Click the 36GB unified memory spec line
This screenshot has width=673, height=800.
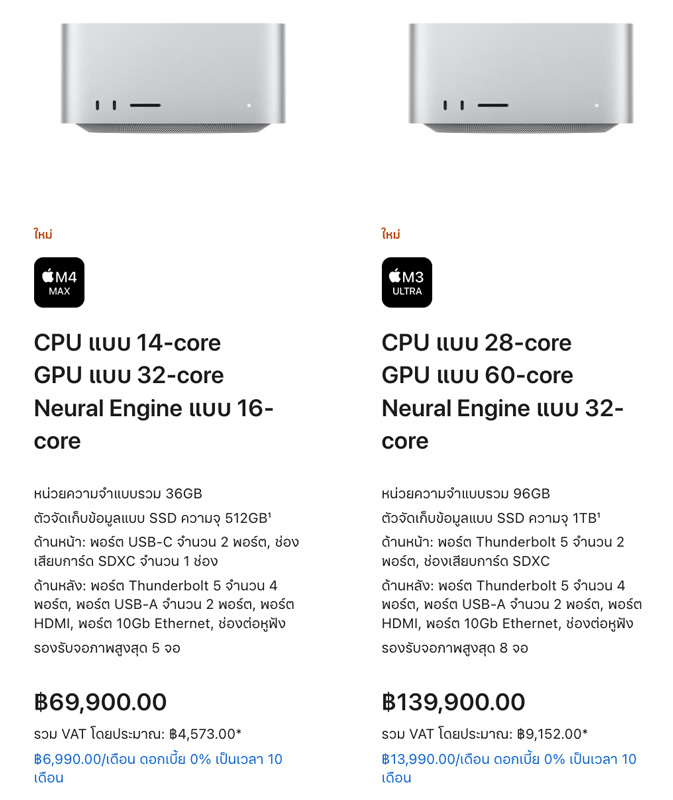[x=118, y=493]
